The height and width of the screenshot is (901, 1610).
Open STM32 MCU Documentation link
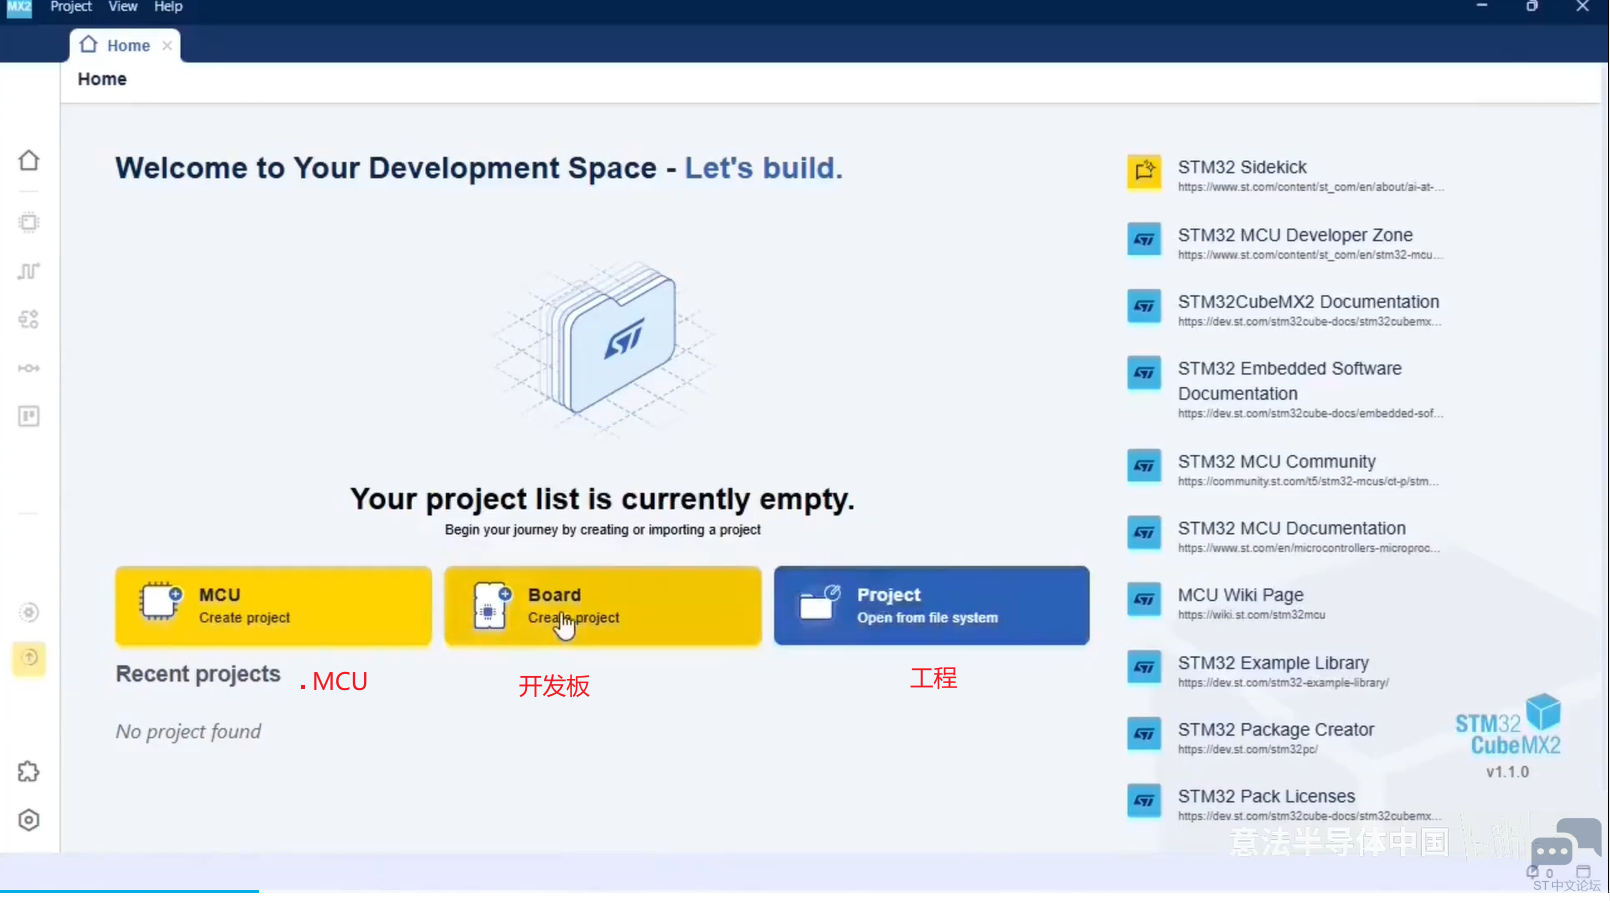tap(1292, 528)
